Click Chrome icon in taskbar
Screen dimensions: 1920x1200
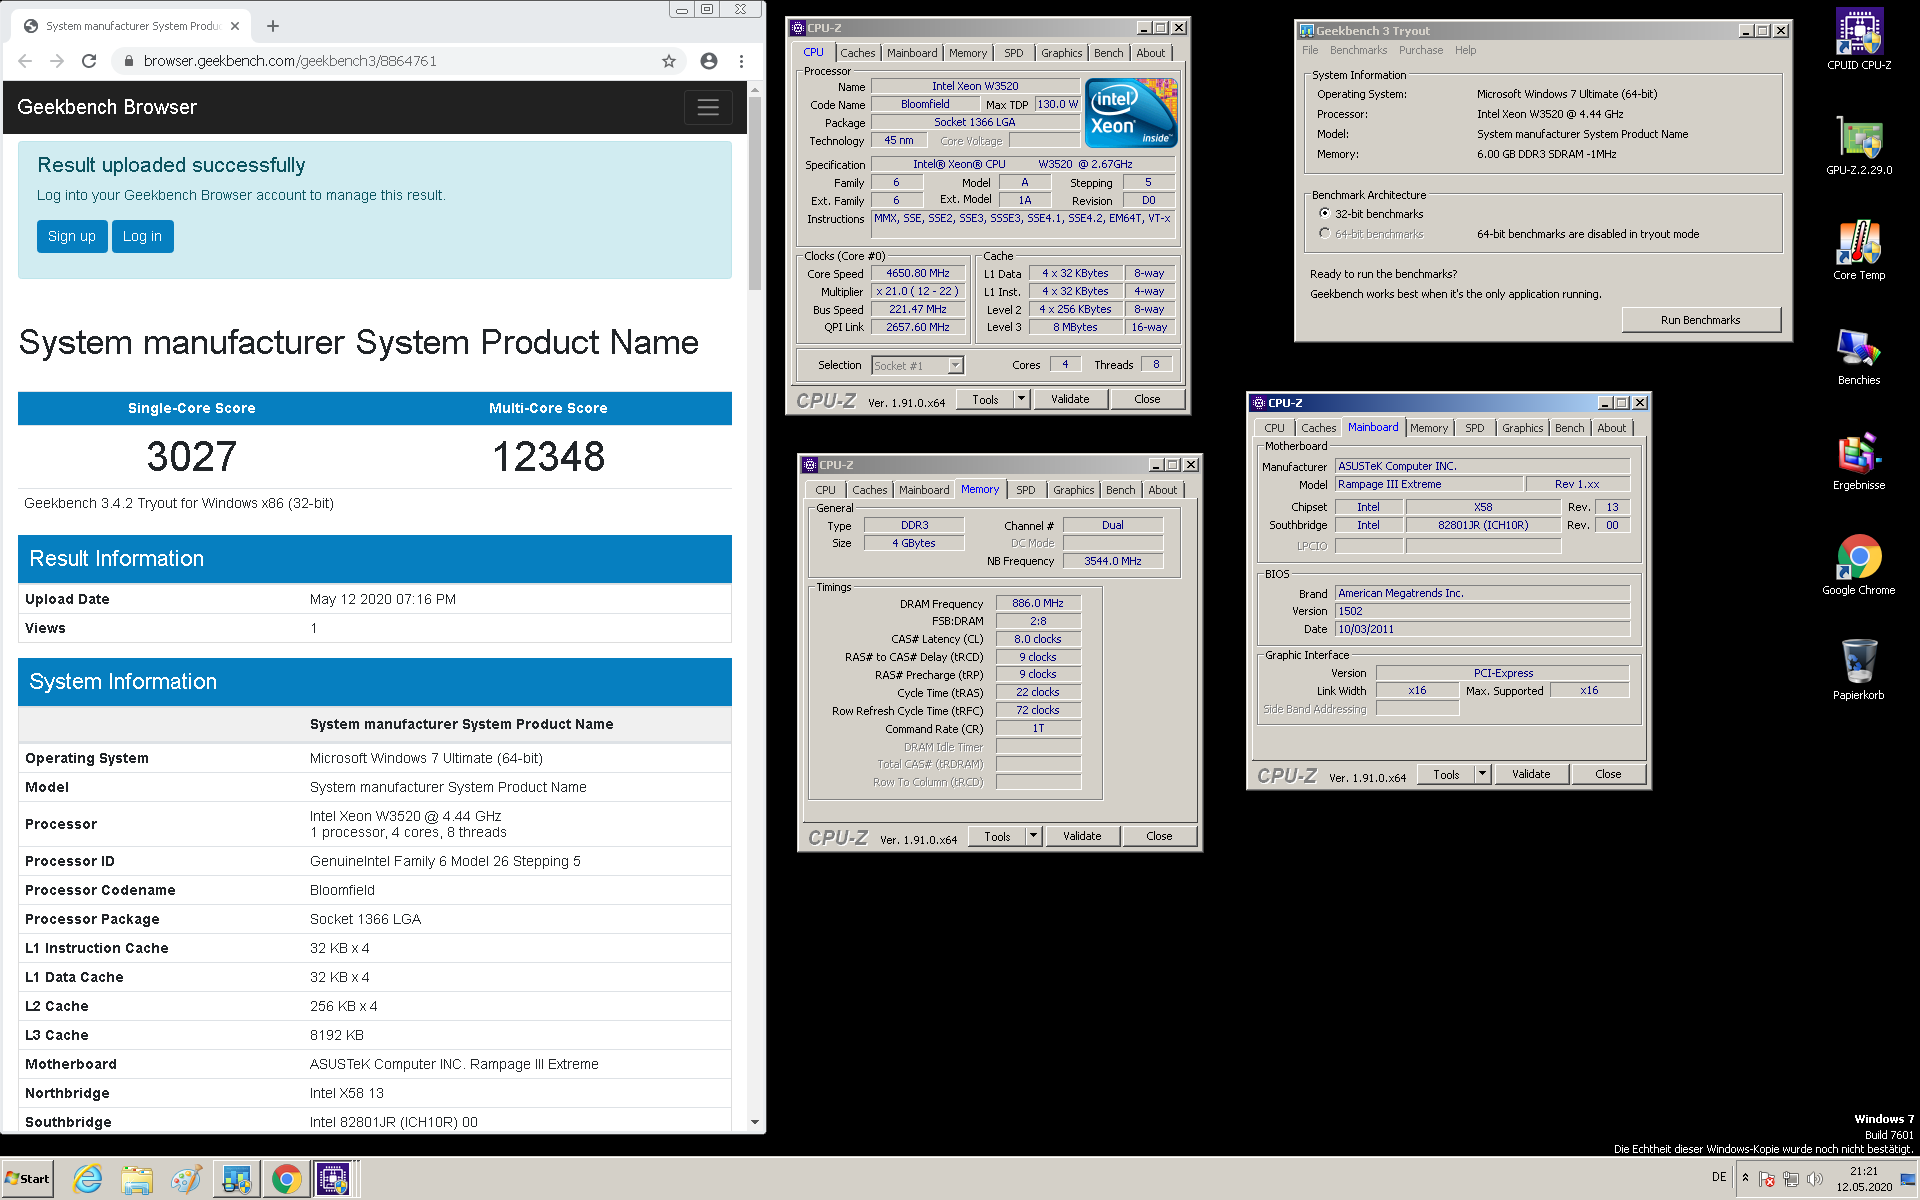[286, 1179]
